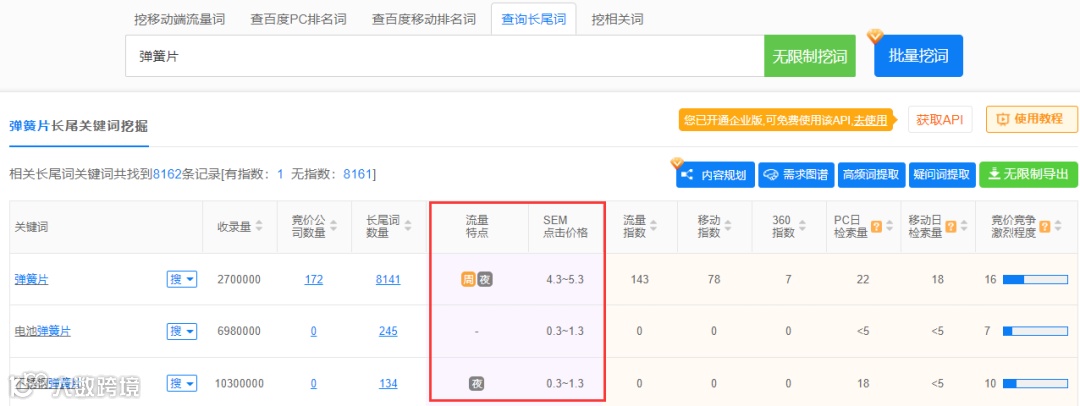Click the 弹簧片长尾关键词挖掘 heading tab
The height and width of the screenshot is (406, 1080).
click(x=79, y=127)
